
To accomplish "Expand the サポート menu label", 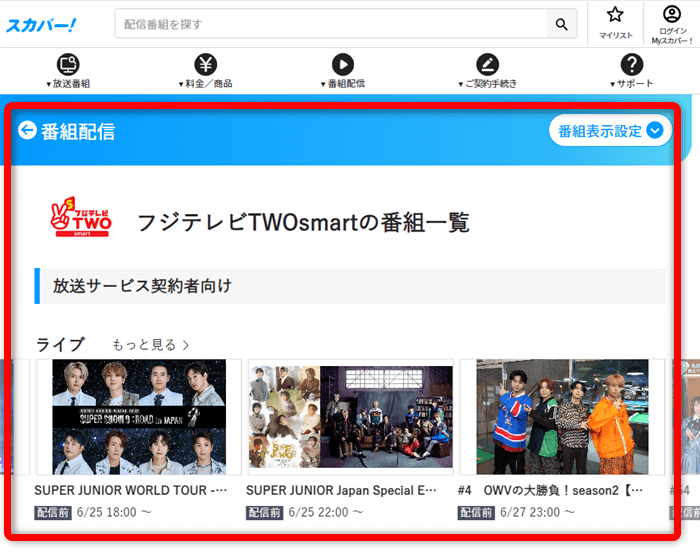I will click(x=632, y=84).
